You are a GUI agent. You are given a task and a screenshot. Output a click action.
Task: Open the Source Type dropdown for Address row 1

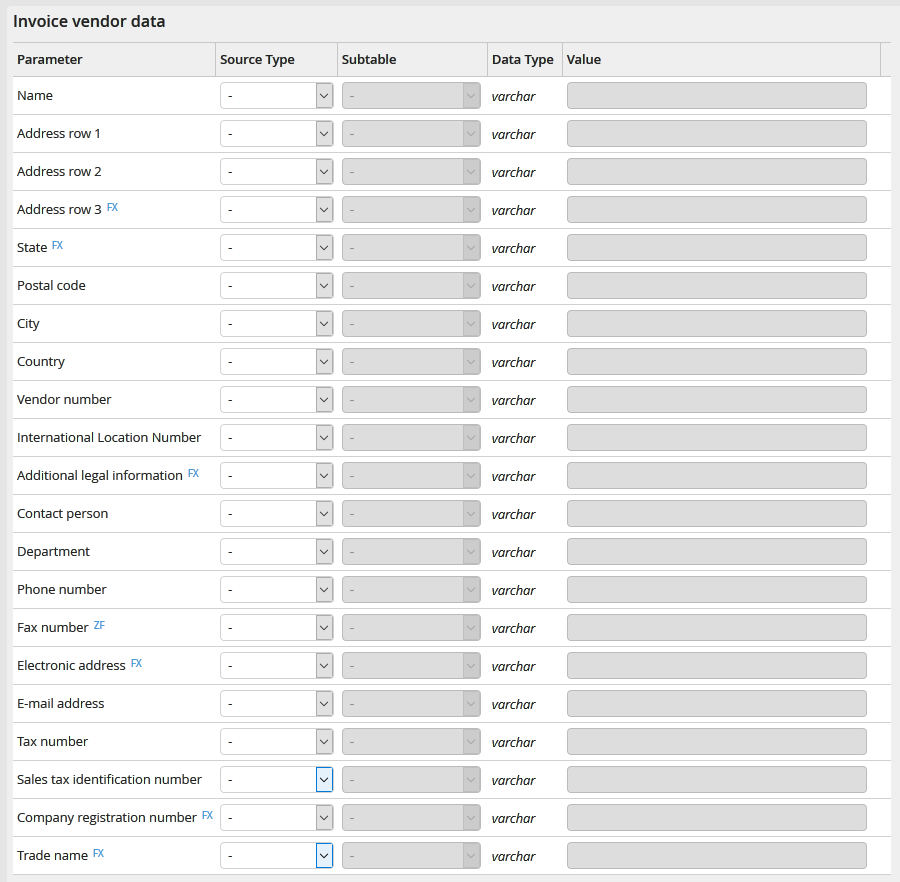pos(277,134)
